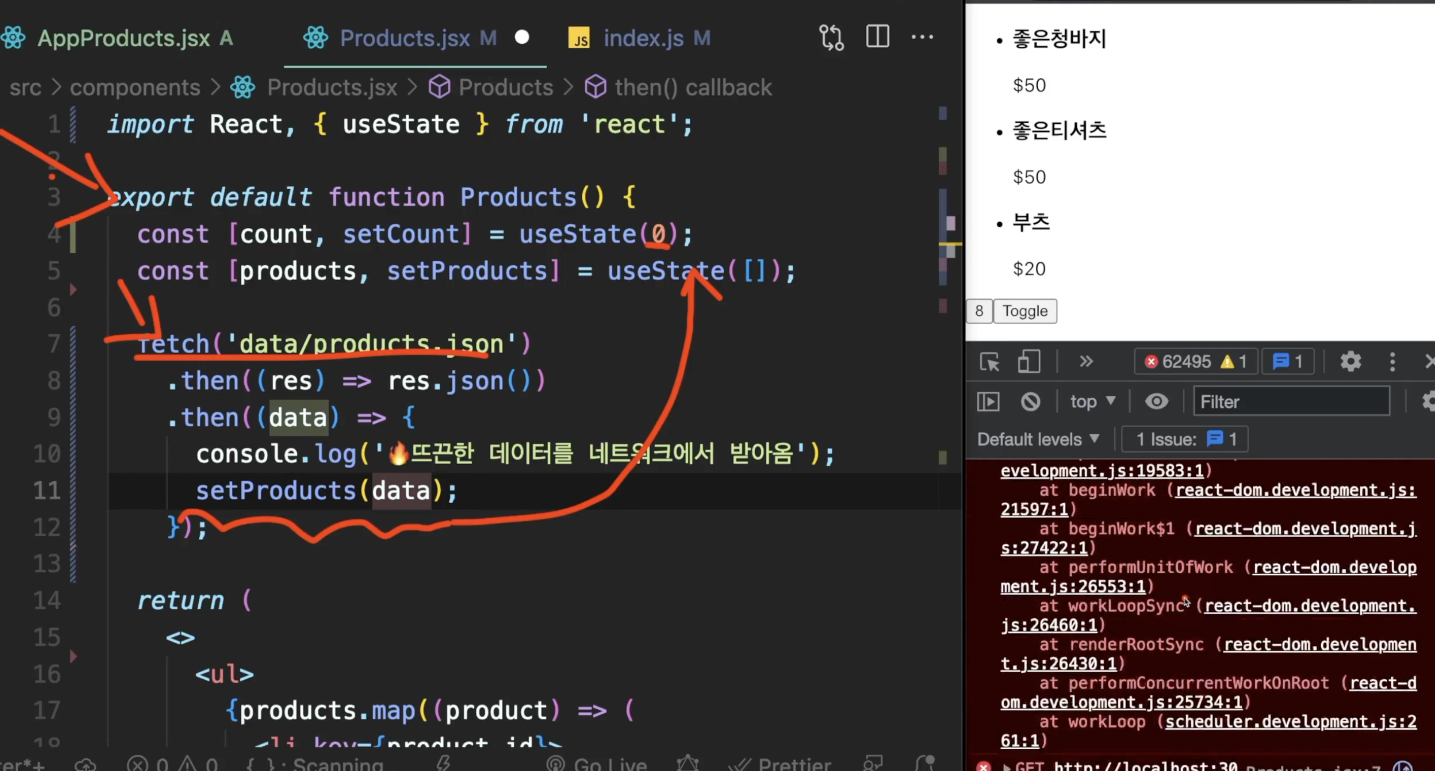
Task: Toggle the device toolbar icon in DevTools
Action: tap(1029, 362)
